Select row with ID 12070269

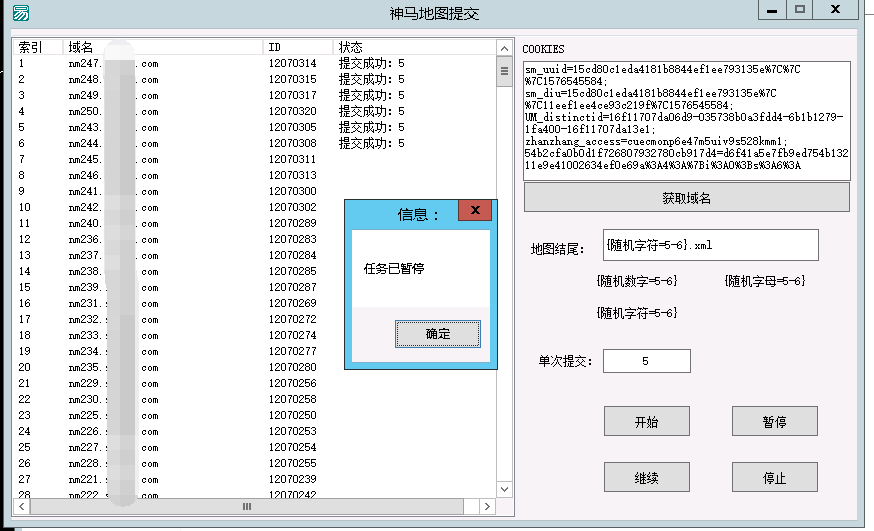point(254,303)
